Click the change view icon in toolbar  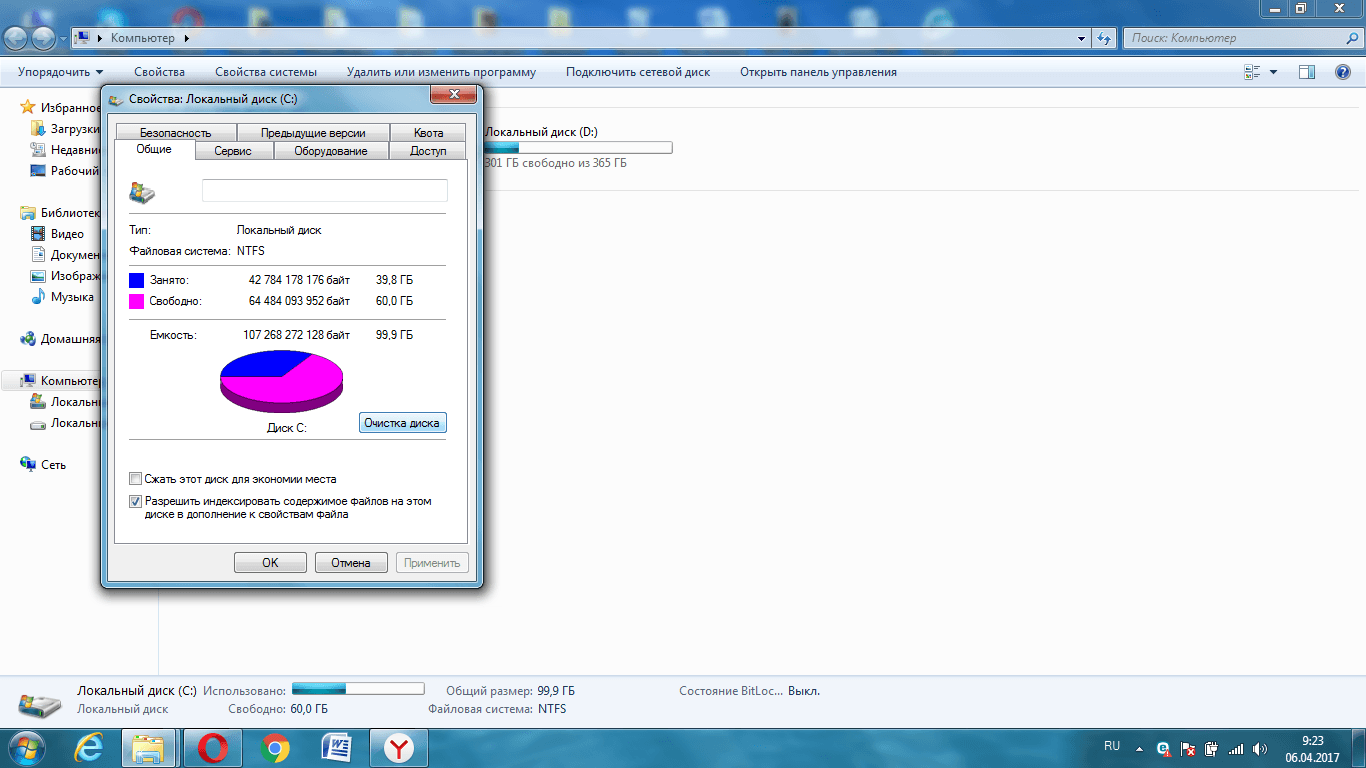pyautogui.click(x=1252, y=72)
